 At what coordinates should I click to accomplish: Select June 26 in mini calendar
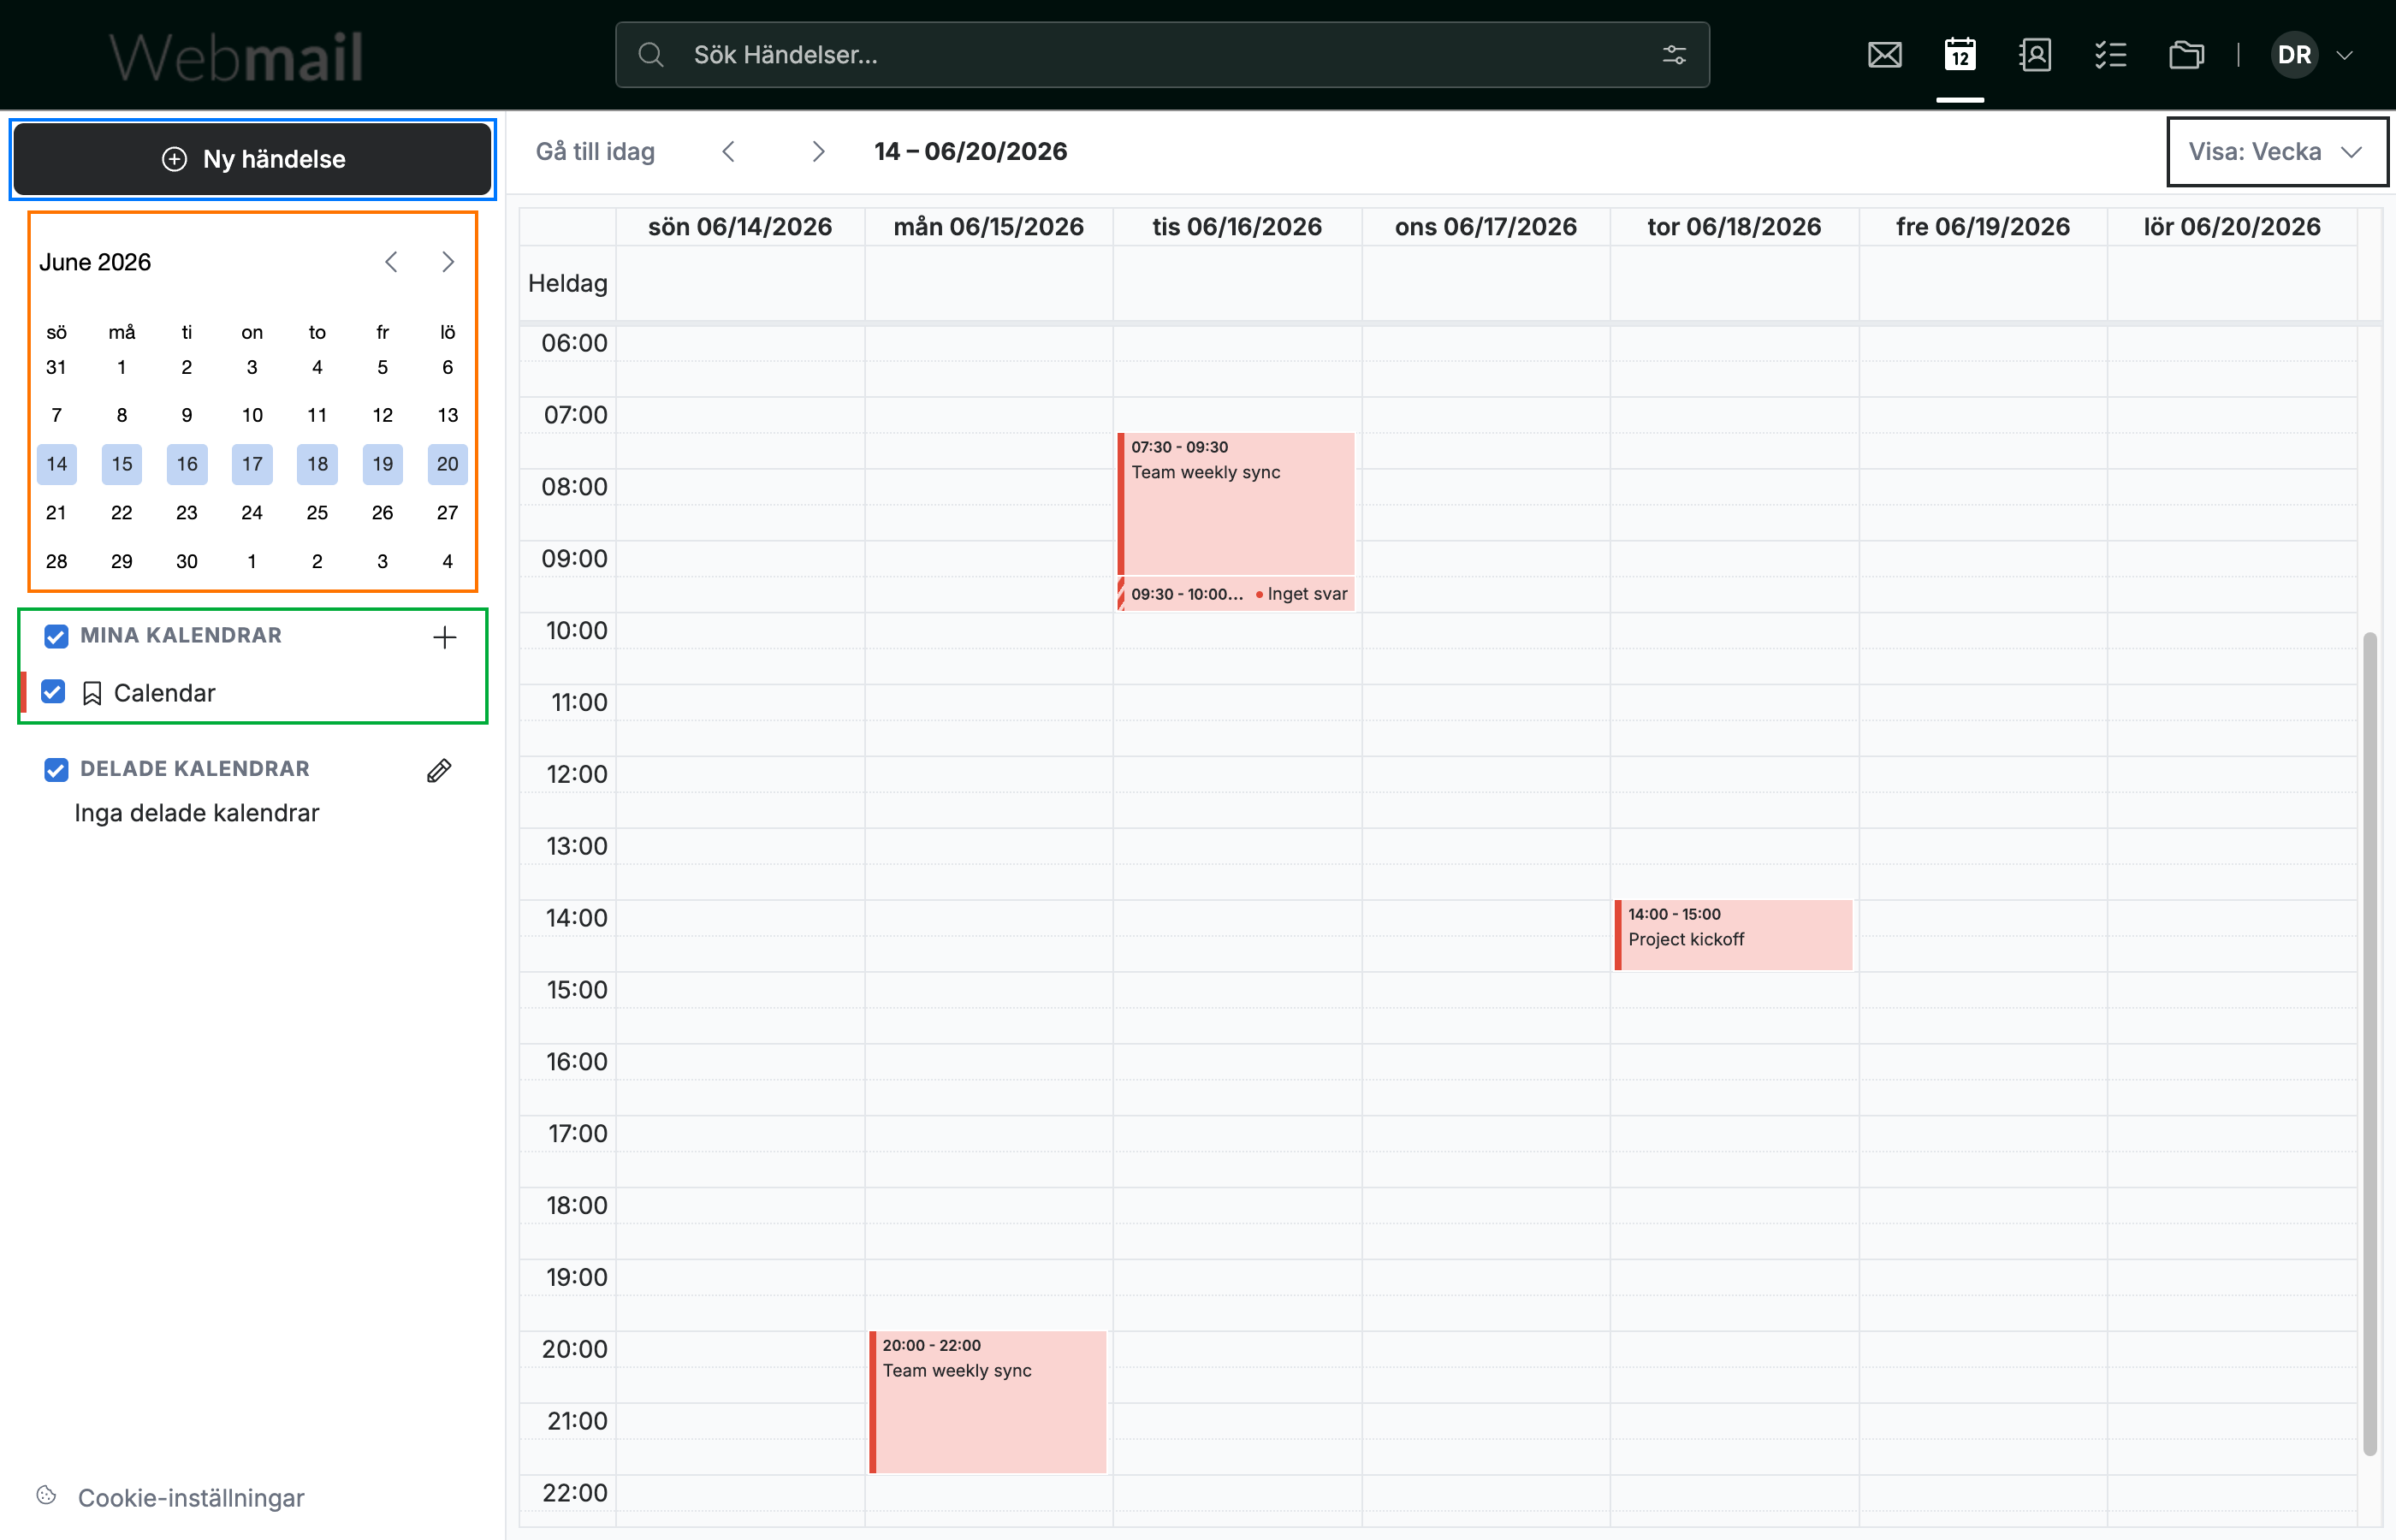pyautogui.click(x=382, y=513)
